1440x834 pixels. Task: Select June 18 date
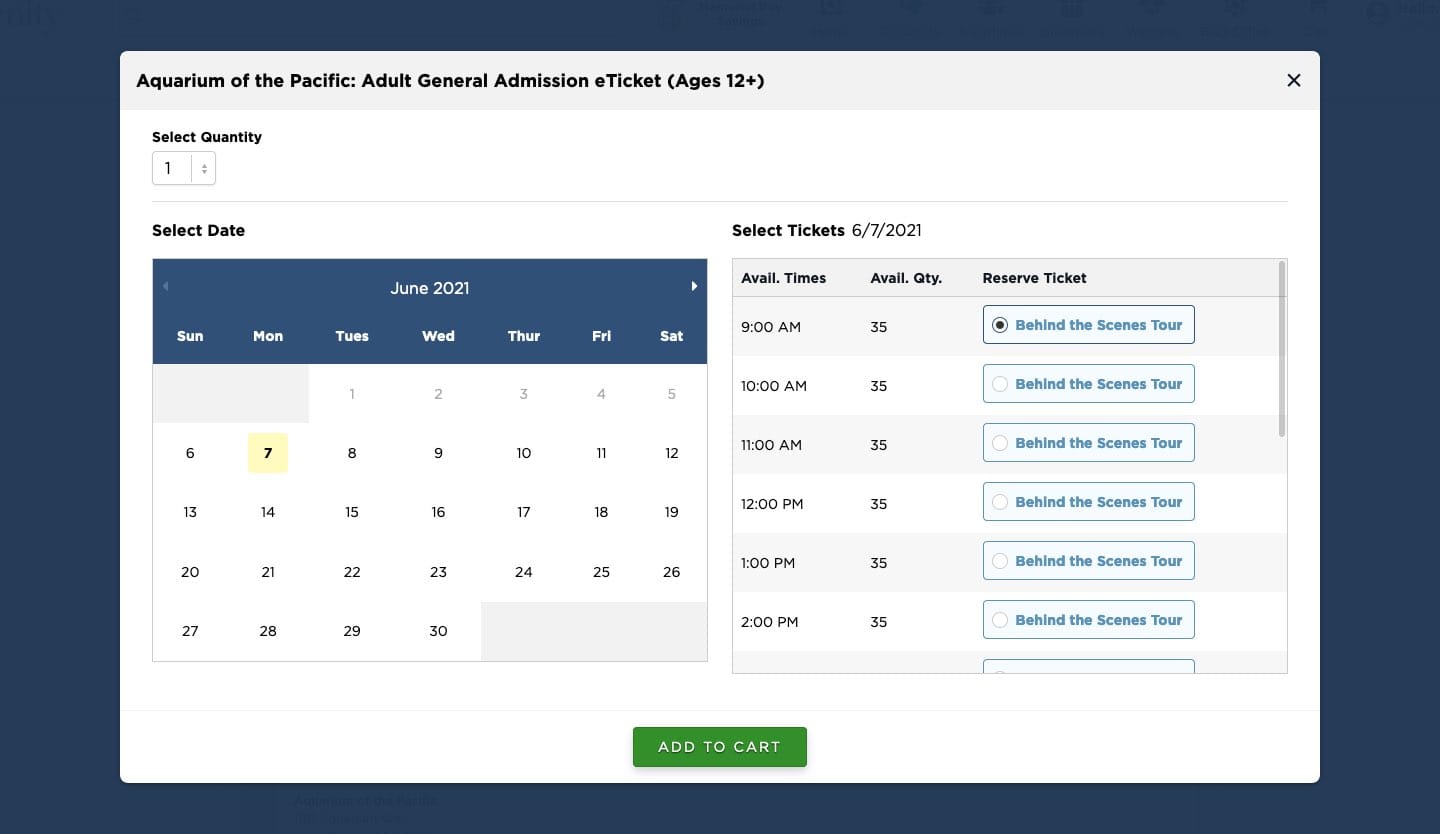601,512
